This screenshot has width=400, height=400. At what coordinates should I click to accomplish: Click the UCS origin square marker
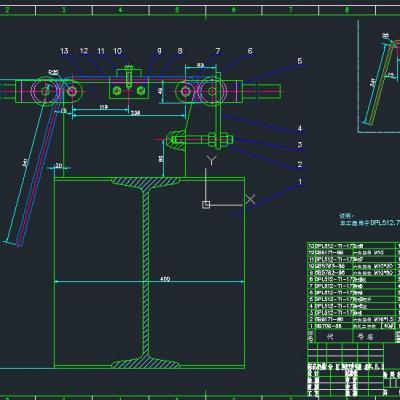pos(206,205)
